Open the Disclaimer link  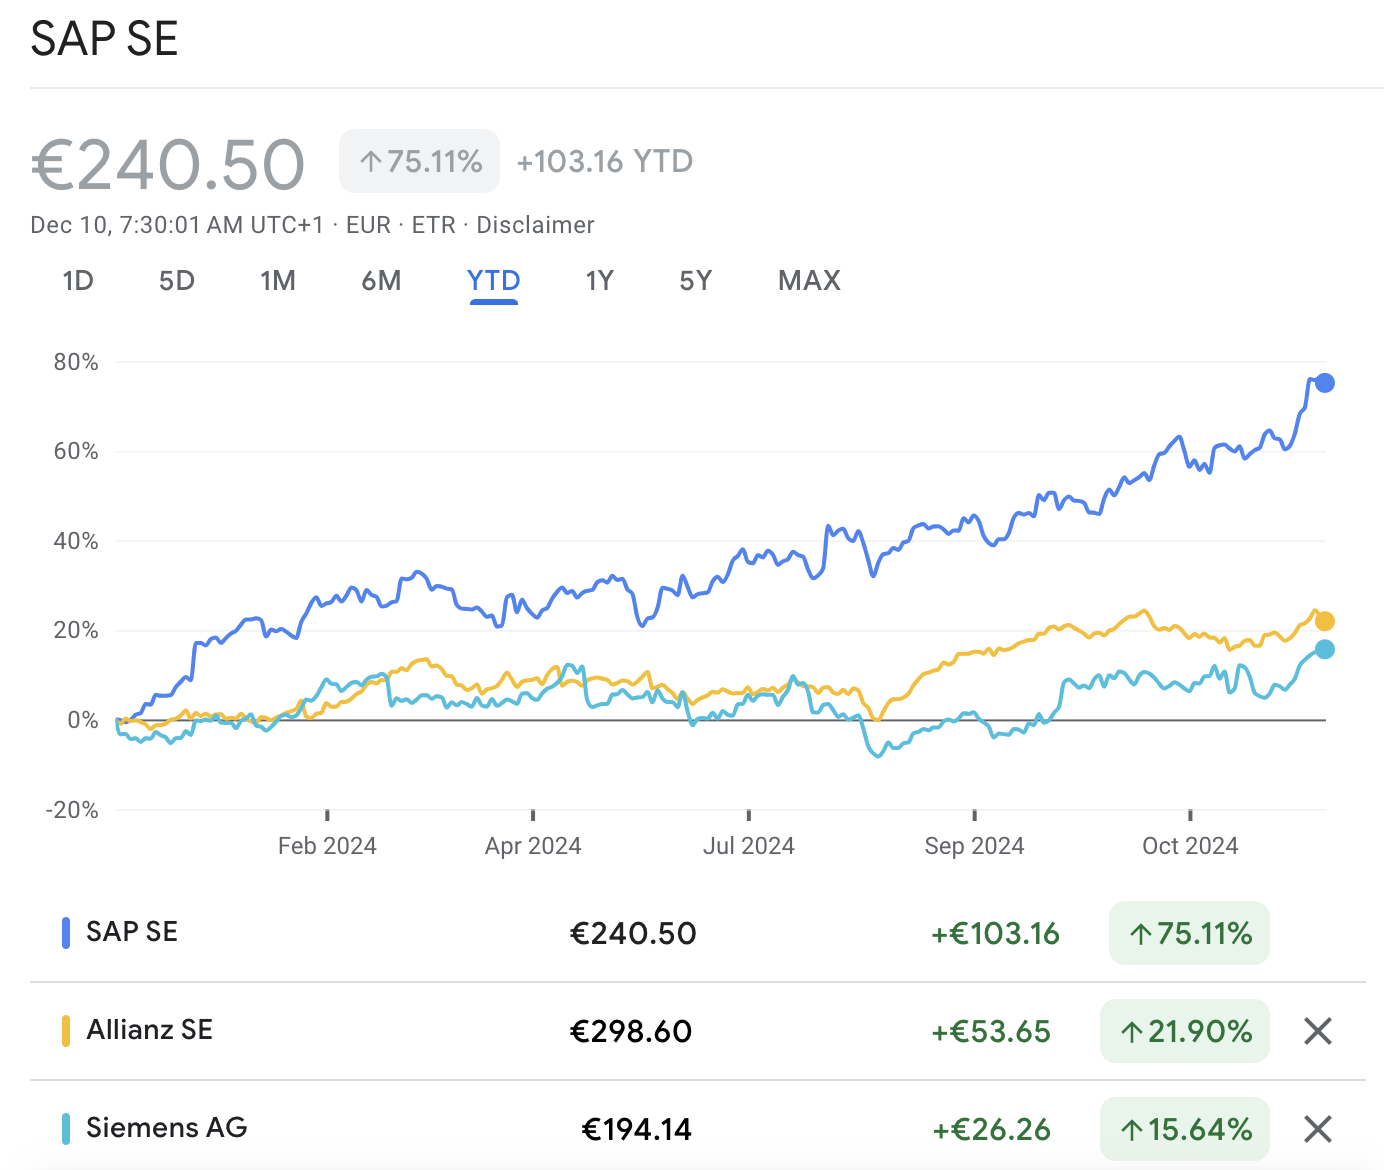click(x=535, y=225)
